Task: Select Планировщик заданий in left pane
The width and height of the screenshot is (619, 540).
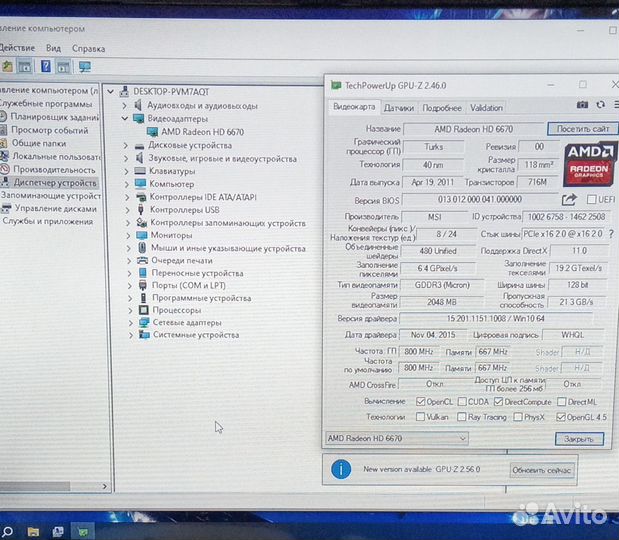Action: pos(54,117)
